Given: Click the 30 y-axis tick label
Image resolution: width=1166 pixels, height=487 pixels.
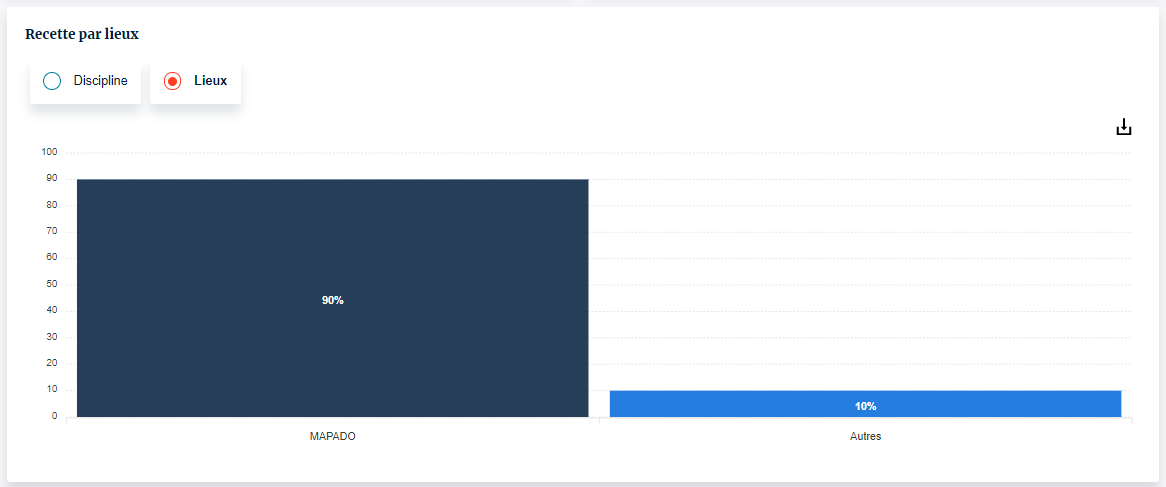Looking at the screenshot, I should pyautogui.click(x=51, y=337).
